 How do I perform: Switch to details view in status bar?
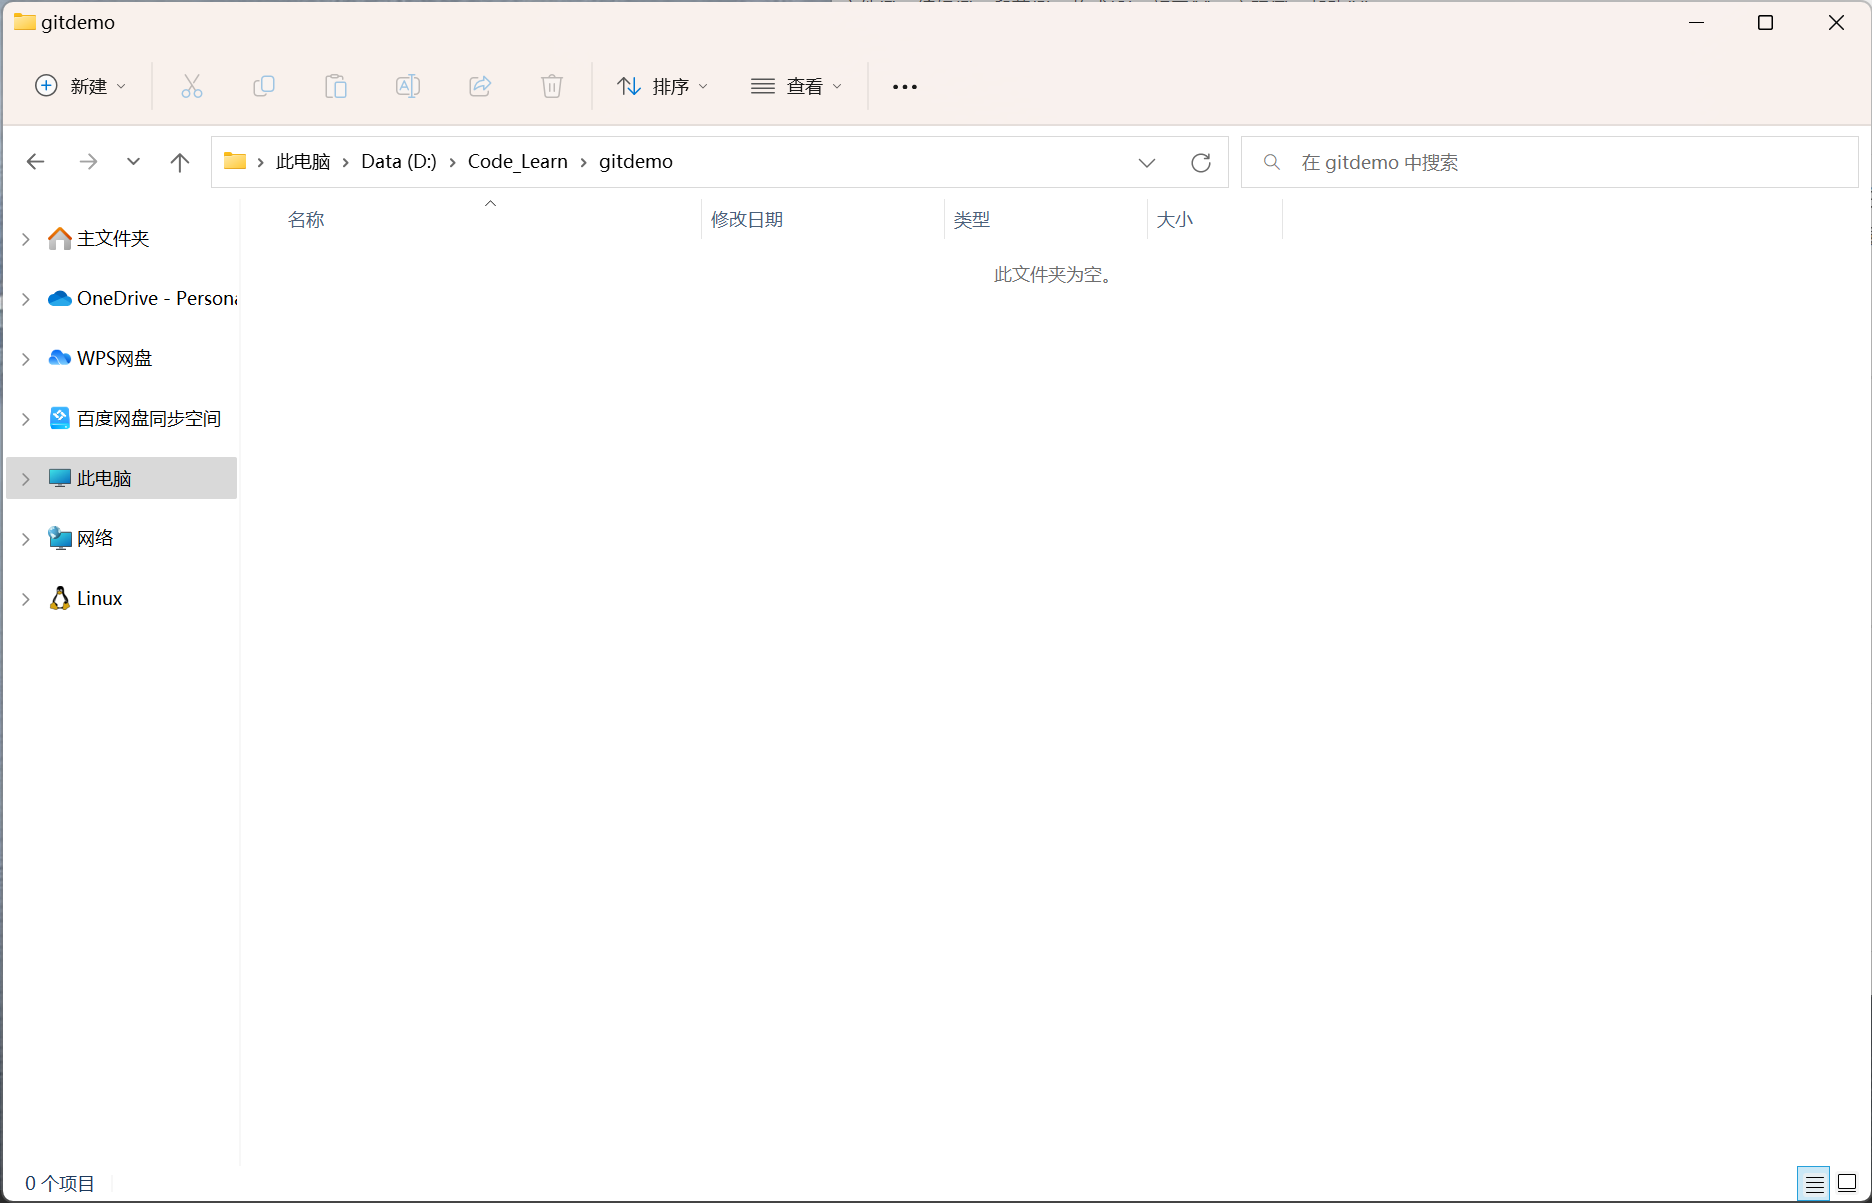coord(1814,1184)
